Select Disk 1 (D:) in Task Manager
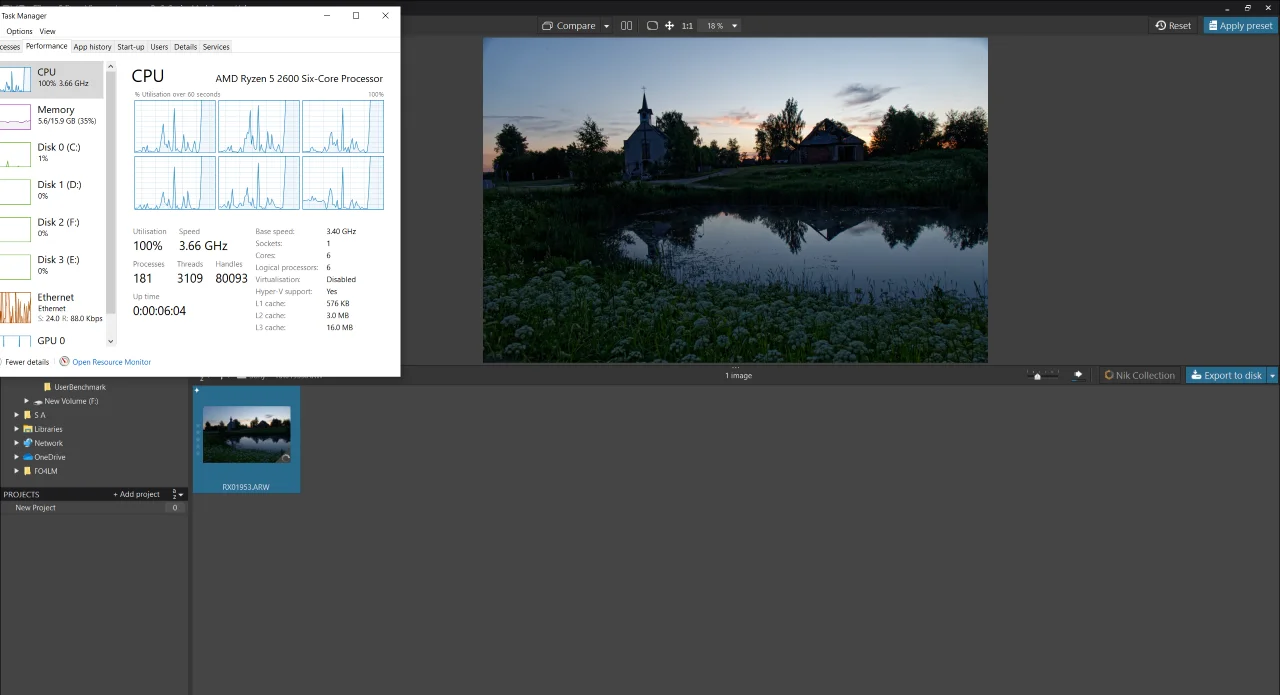1280x695 pixels. pyautogui.click(x=51, y=190)
